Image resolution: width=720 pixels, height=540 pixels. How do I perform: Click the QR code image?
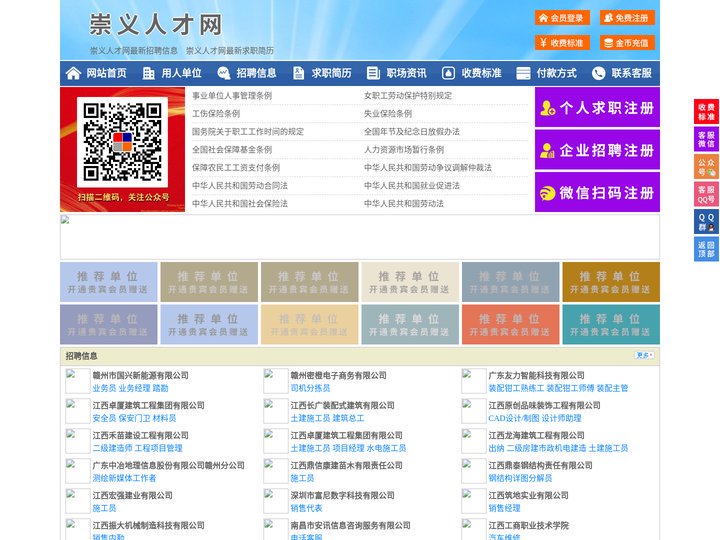(122, 142)
